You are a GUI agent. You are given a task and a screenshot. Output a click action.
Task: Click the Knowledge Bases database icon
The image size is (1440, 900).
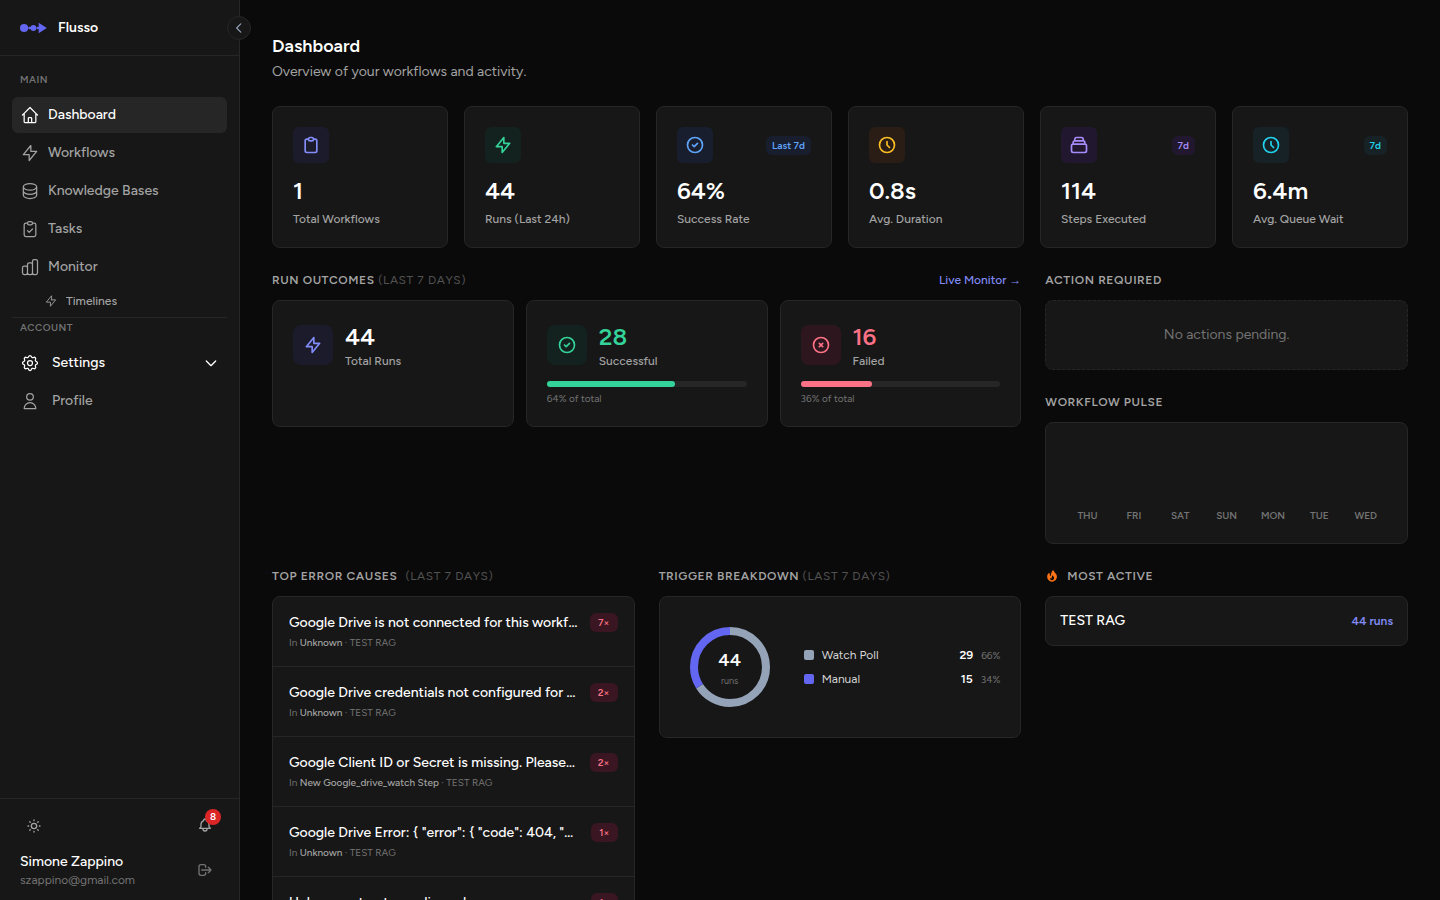(x=30, y=191)
